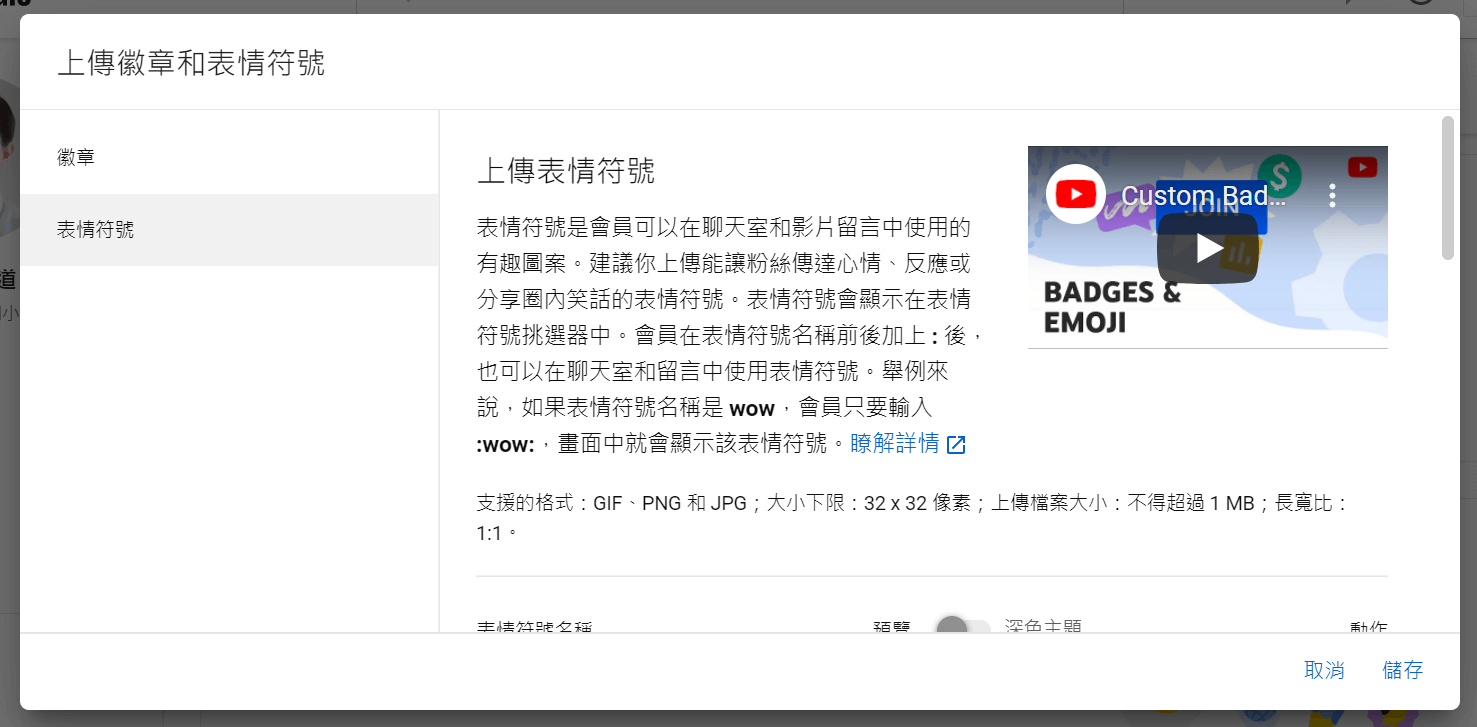
Task: Open the external link icon beside 瞭解詳情
Action: tap(956, 445)
